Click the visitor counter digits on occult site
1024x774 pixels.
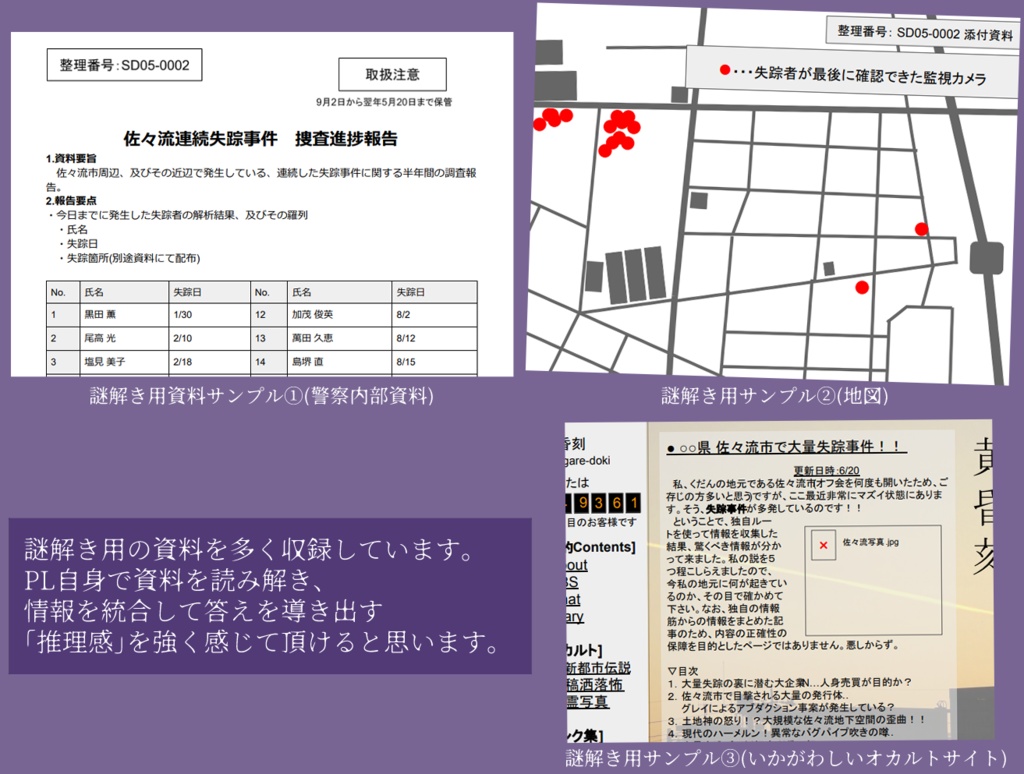pyautogui.click(x=603, y=502)
